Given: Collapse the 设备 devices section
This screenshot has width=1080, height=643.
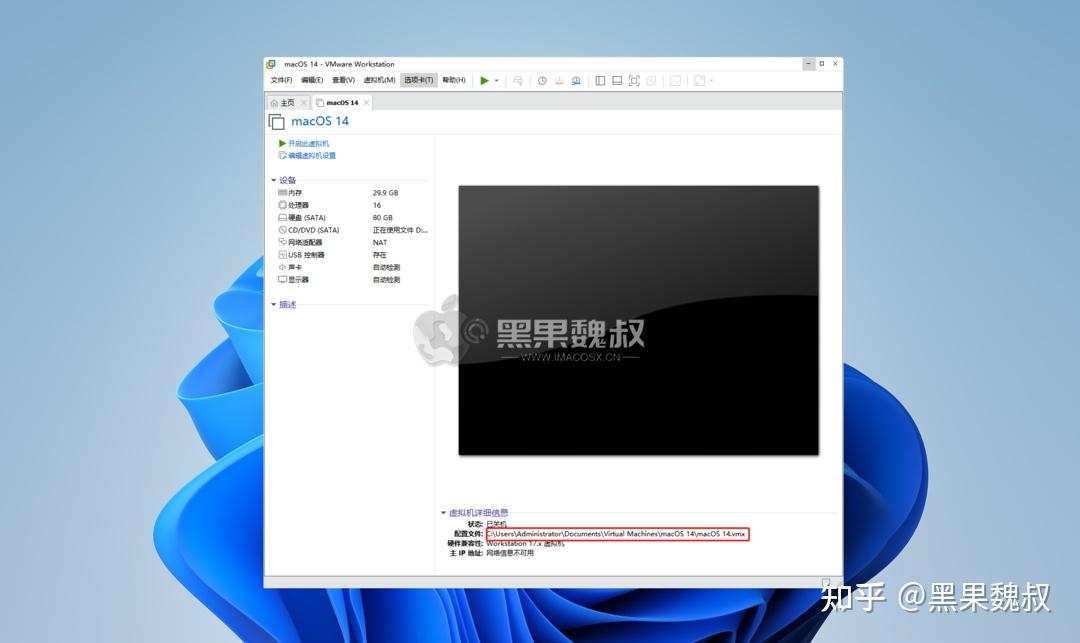Looking at the screenshot, I should tap(273, 181).
